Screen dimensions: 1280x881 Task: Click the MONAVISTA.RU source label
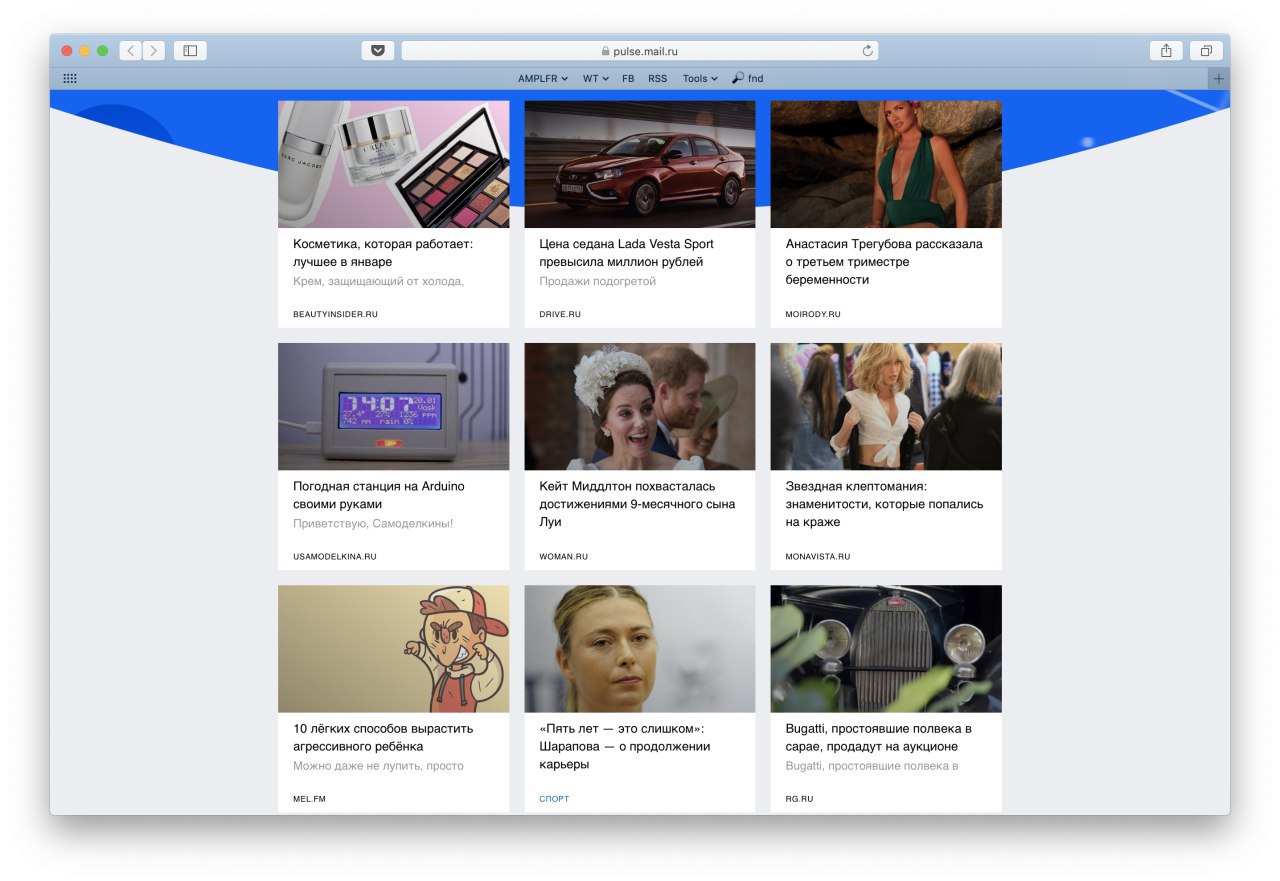point(818,556)
